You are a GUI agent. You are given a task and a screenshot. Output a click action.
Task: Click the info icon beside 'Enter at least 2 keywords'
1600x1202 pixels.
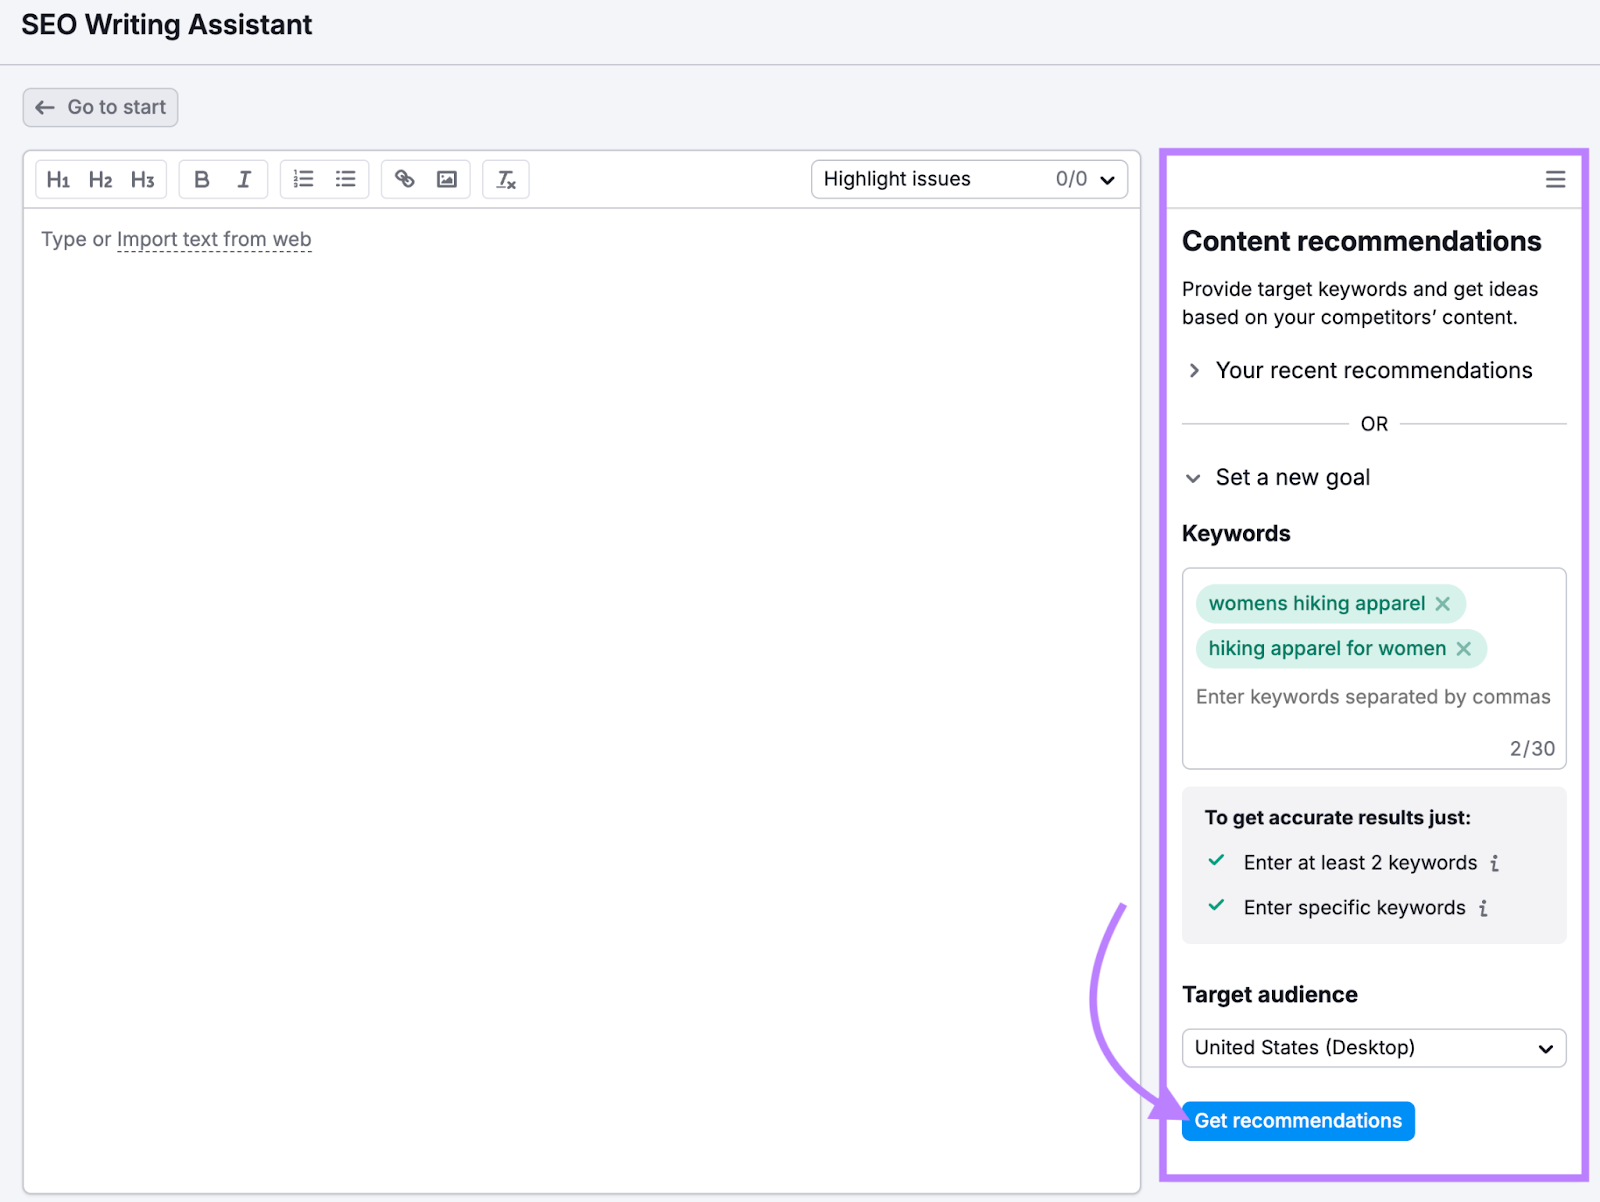1494,862
